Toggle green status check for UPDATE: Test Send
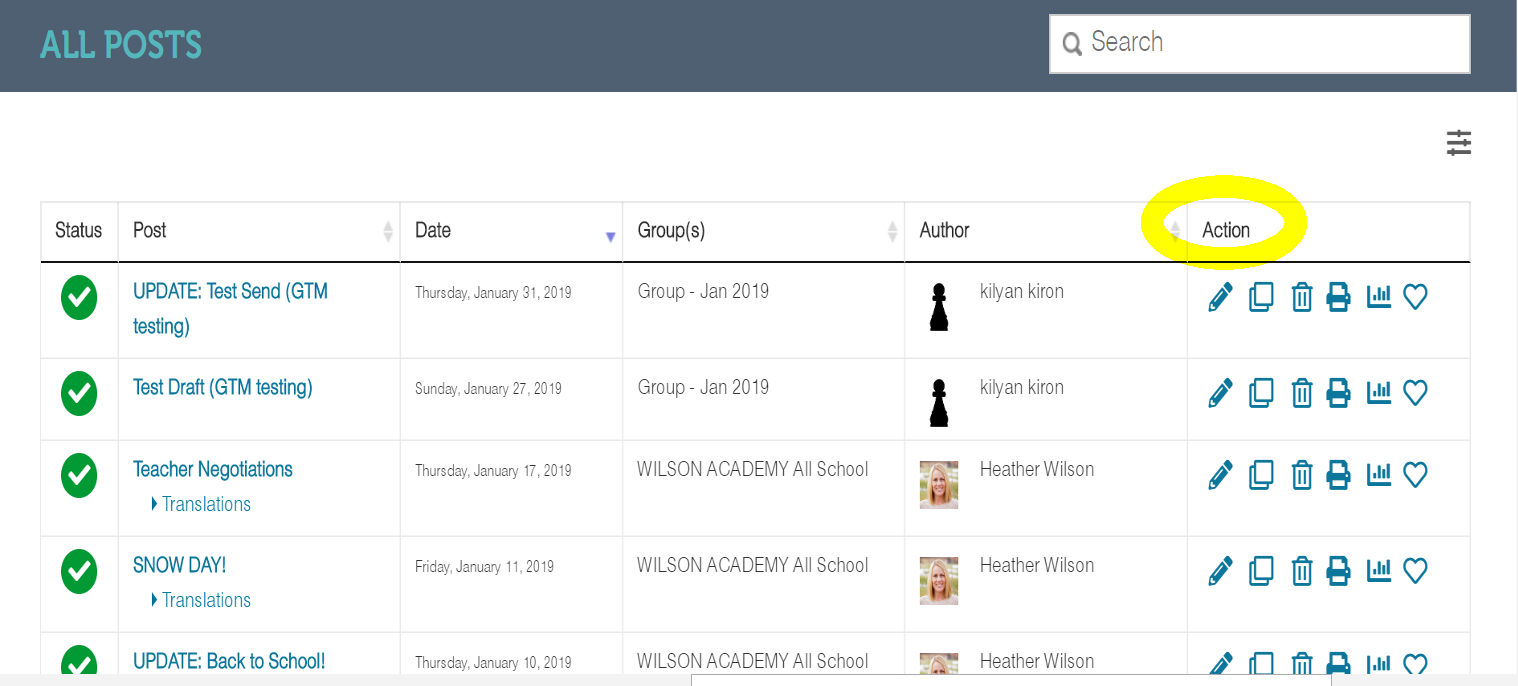 tap(79, 298)
